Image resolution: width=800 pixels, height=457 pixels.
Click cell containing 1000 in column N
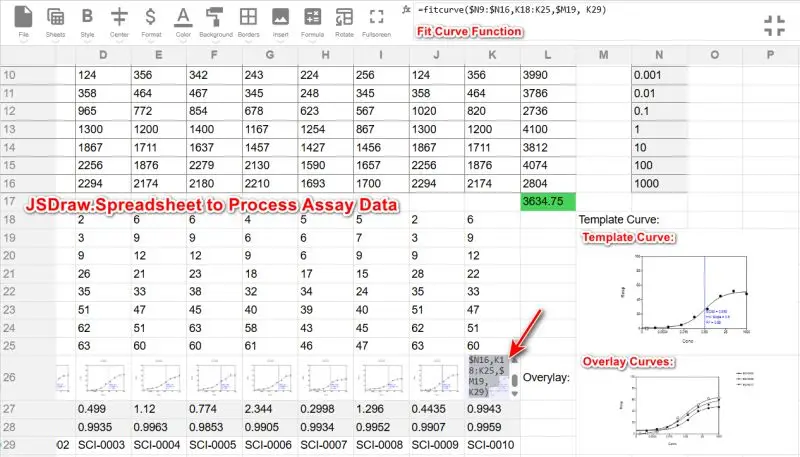pyautogui.click(x=659, y=184)
